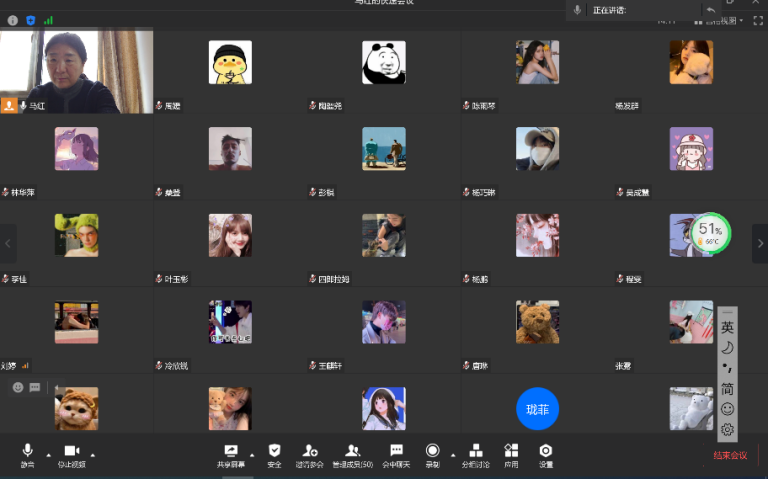Image resolution: width=768 pixels, height=479 pixels.
Task: Click the Invite participants icon (邀请)
Action: [310, 454]
